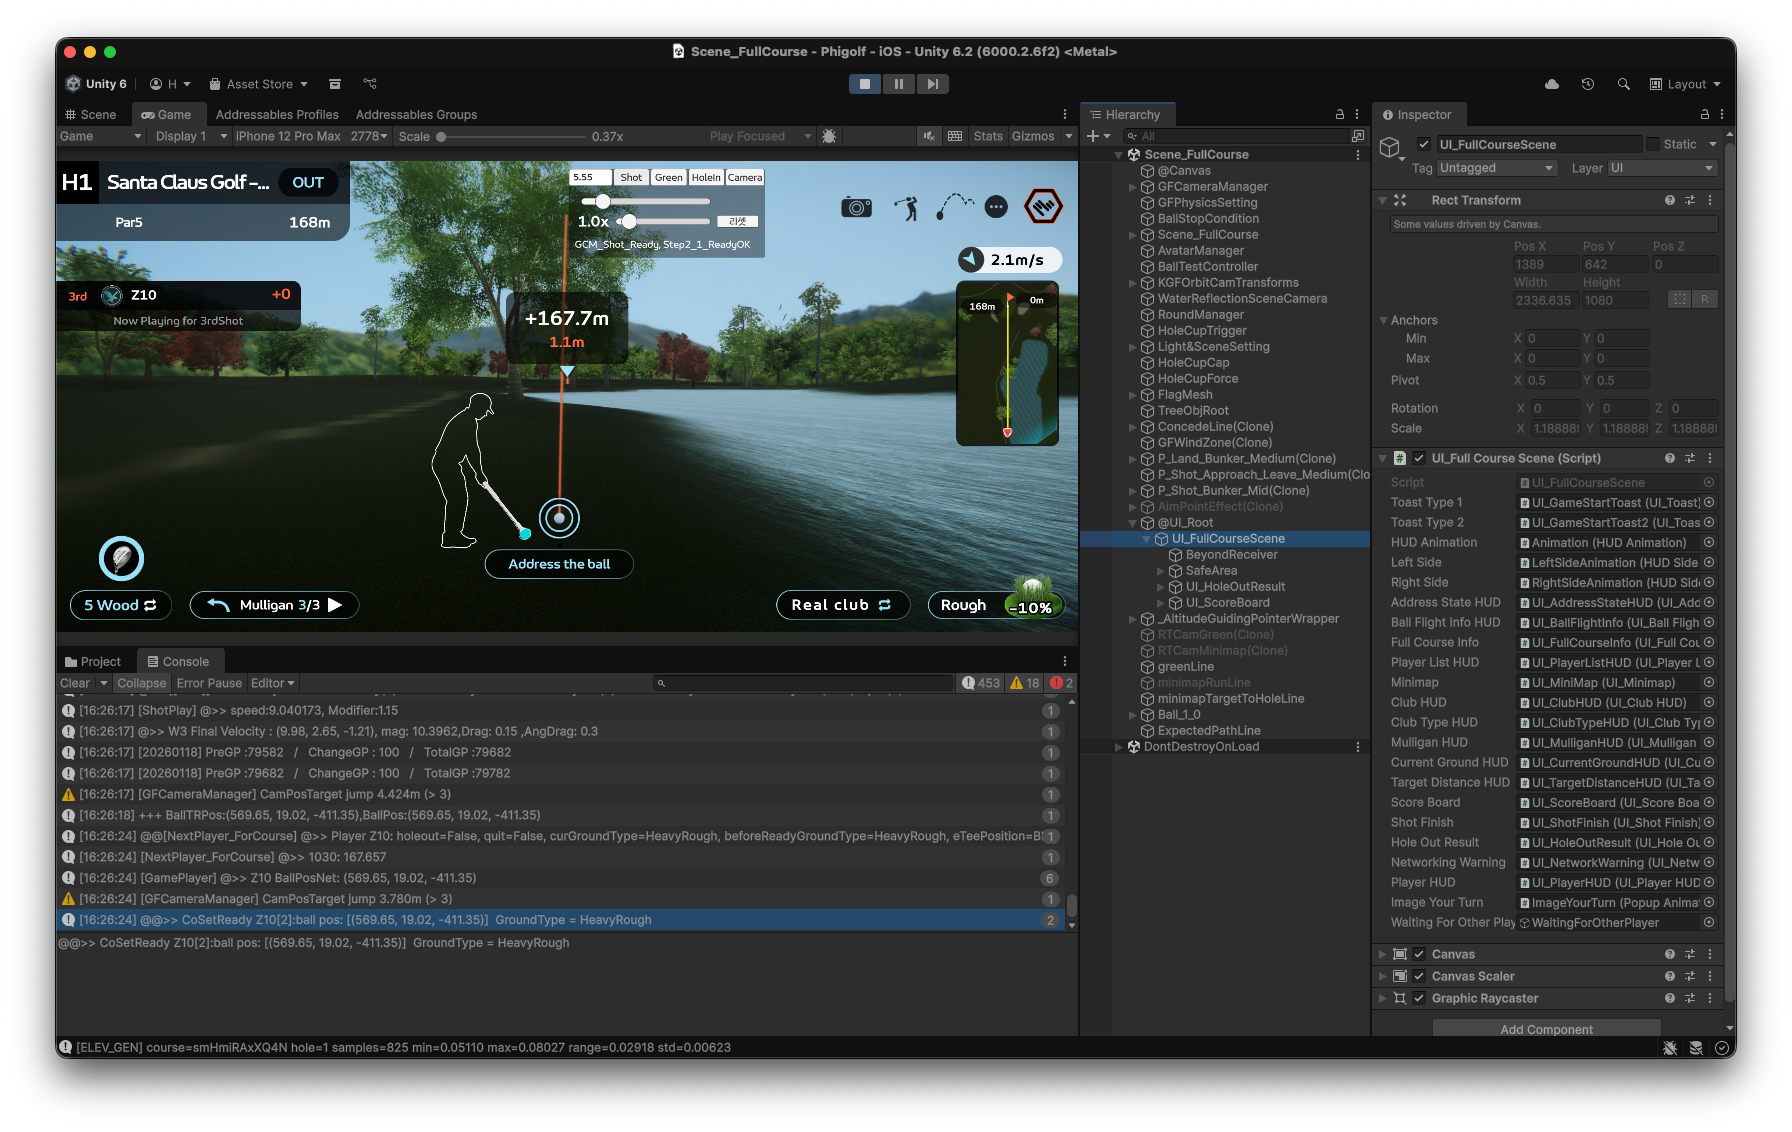The height and width of the screenshot is (1132, 1792).
Task: Click the bug debug icon in Game view
Action: click(x=829, y=136)
